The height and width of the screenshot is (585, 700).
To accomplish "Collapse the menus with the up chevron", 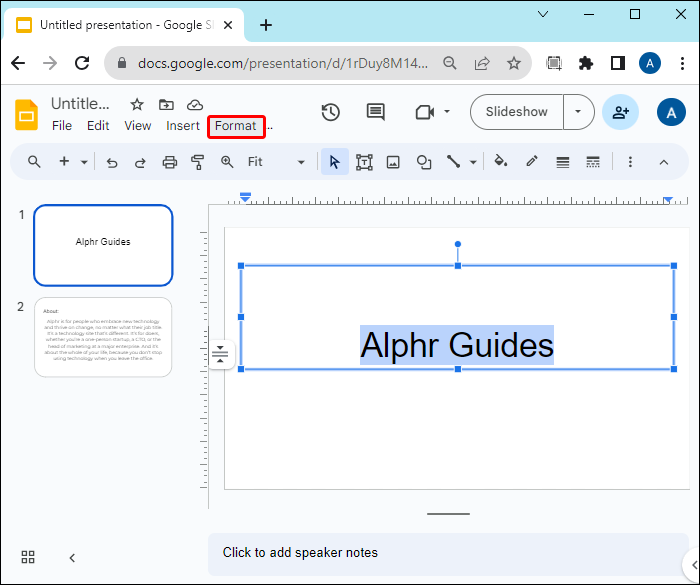I will [664, 163].
